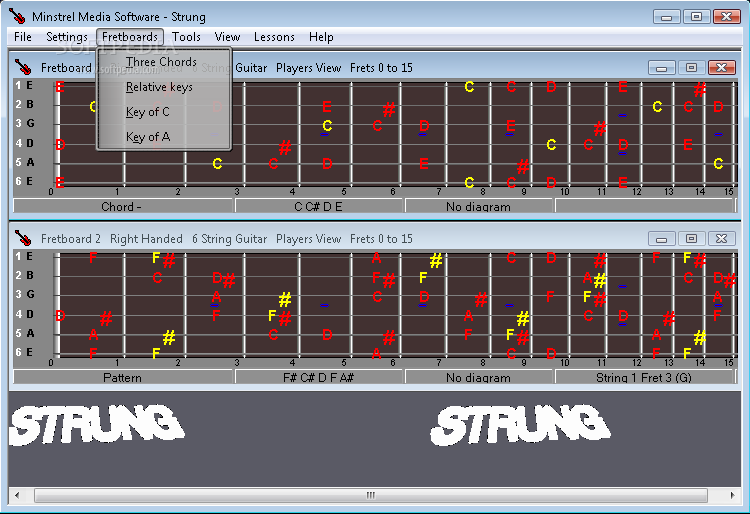Screen dimensions: 750x514
Task: Select Key of C menu entry
Action: pos(148,112)
